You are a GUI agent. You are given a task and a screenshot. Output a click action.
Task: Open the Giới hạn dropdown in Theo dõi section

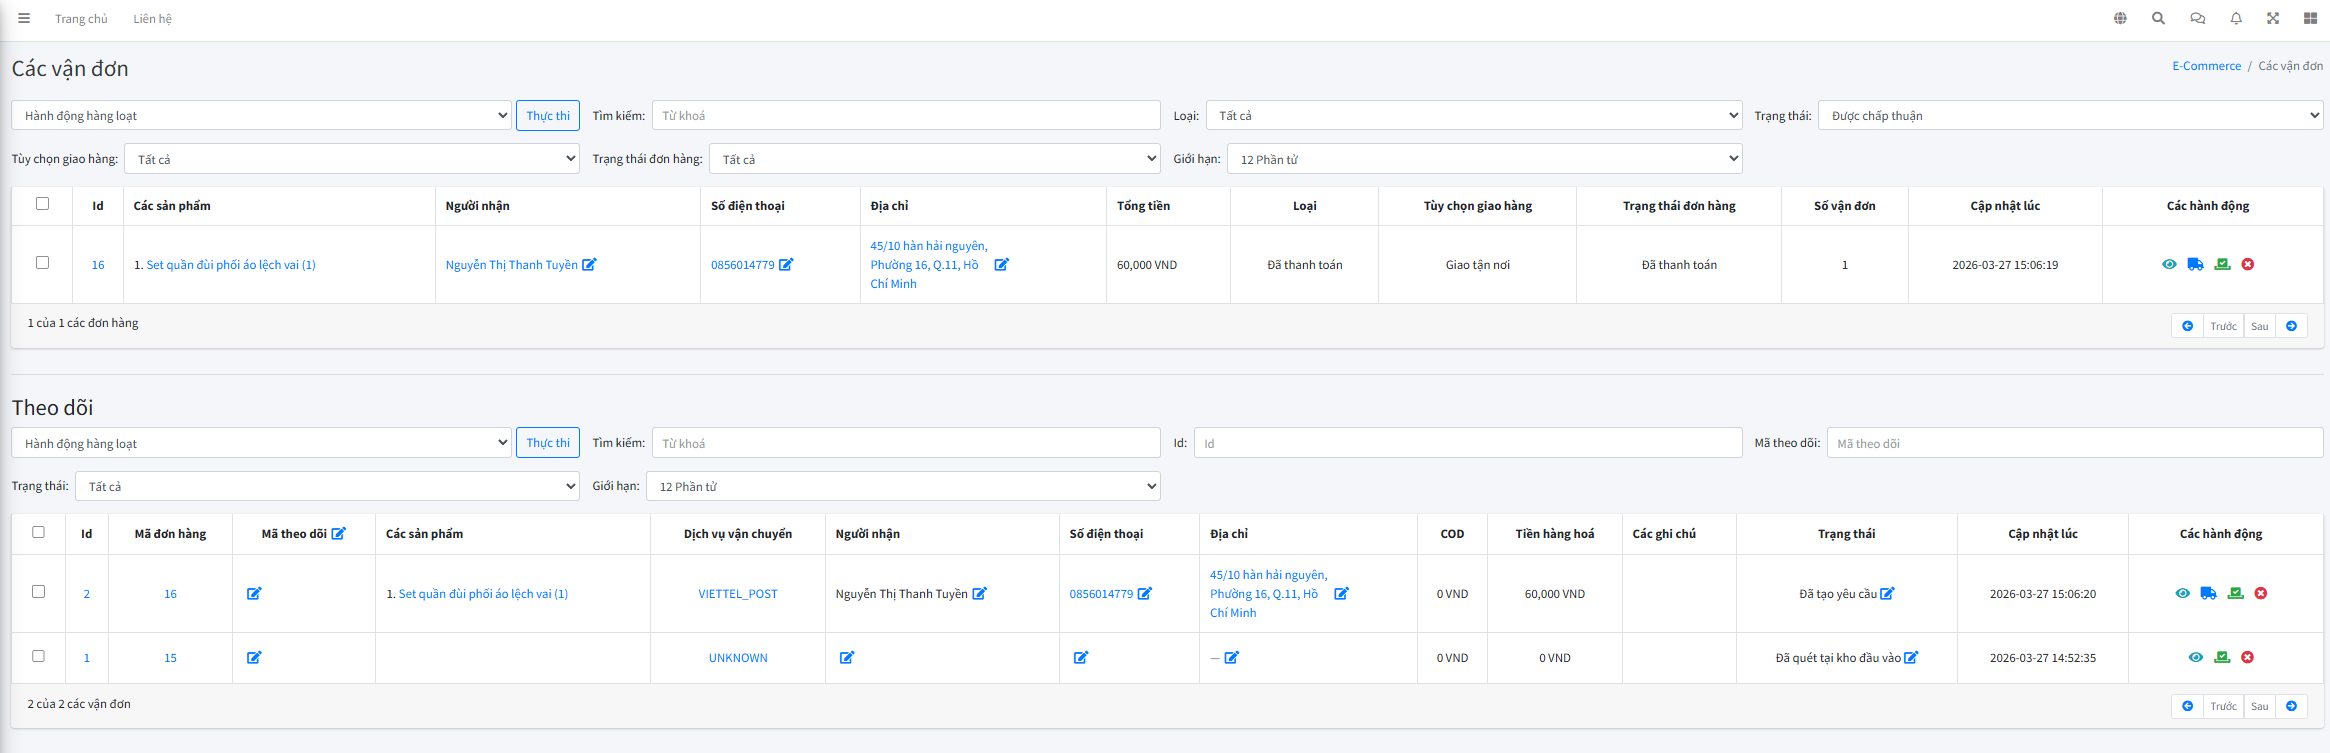[903, 487]
